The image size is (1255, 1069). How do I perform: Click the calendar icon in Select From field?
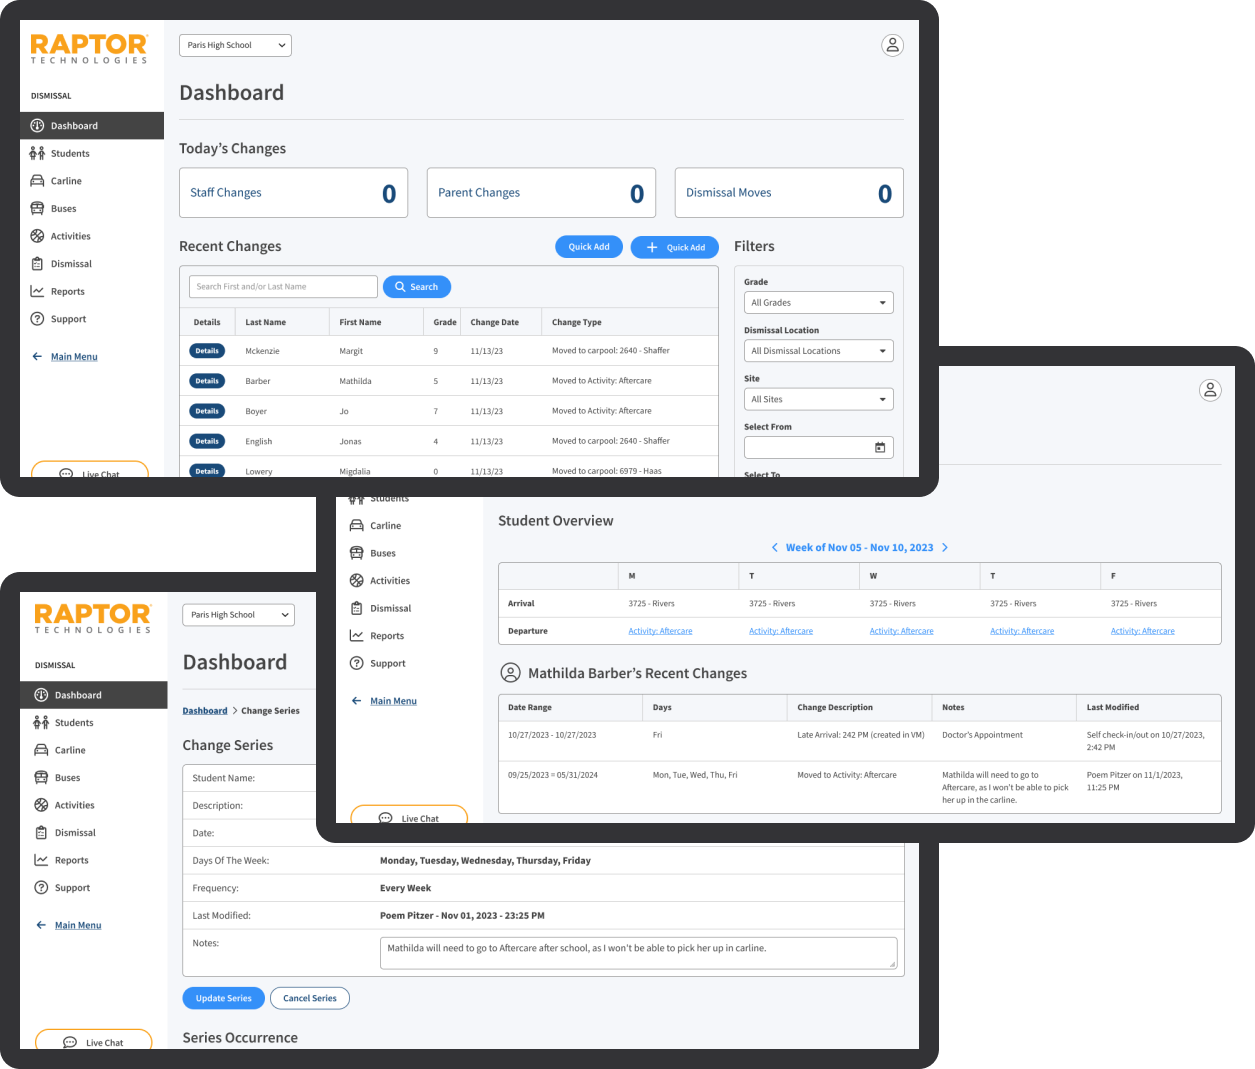click(880, 448)
